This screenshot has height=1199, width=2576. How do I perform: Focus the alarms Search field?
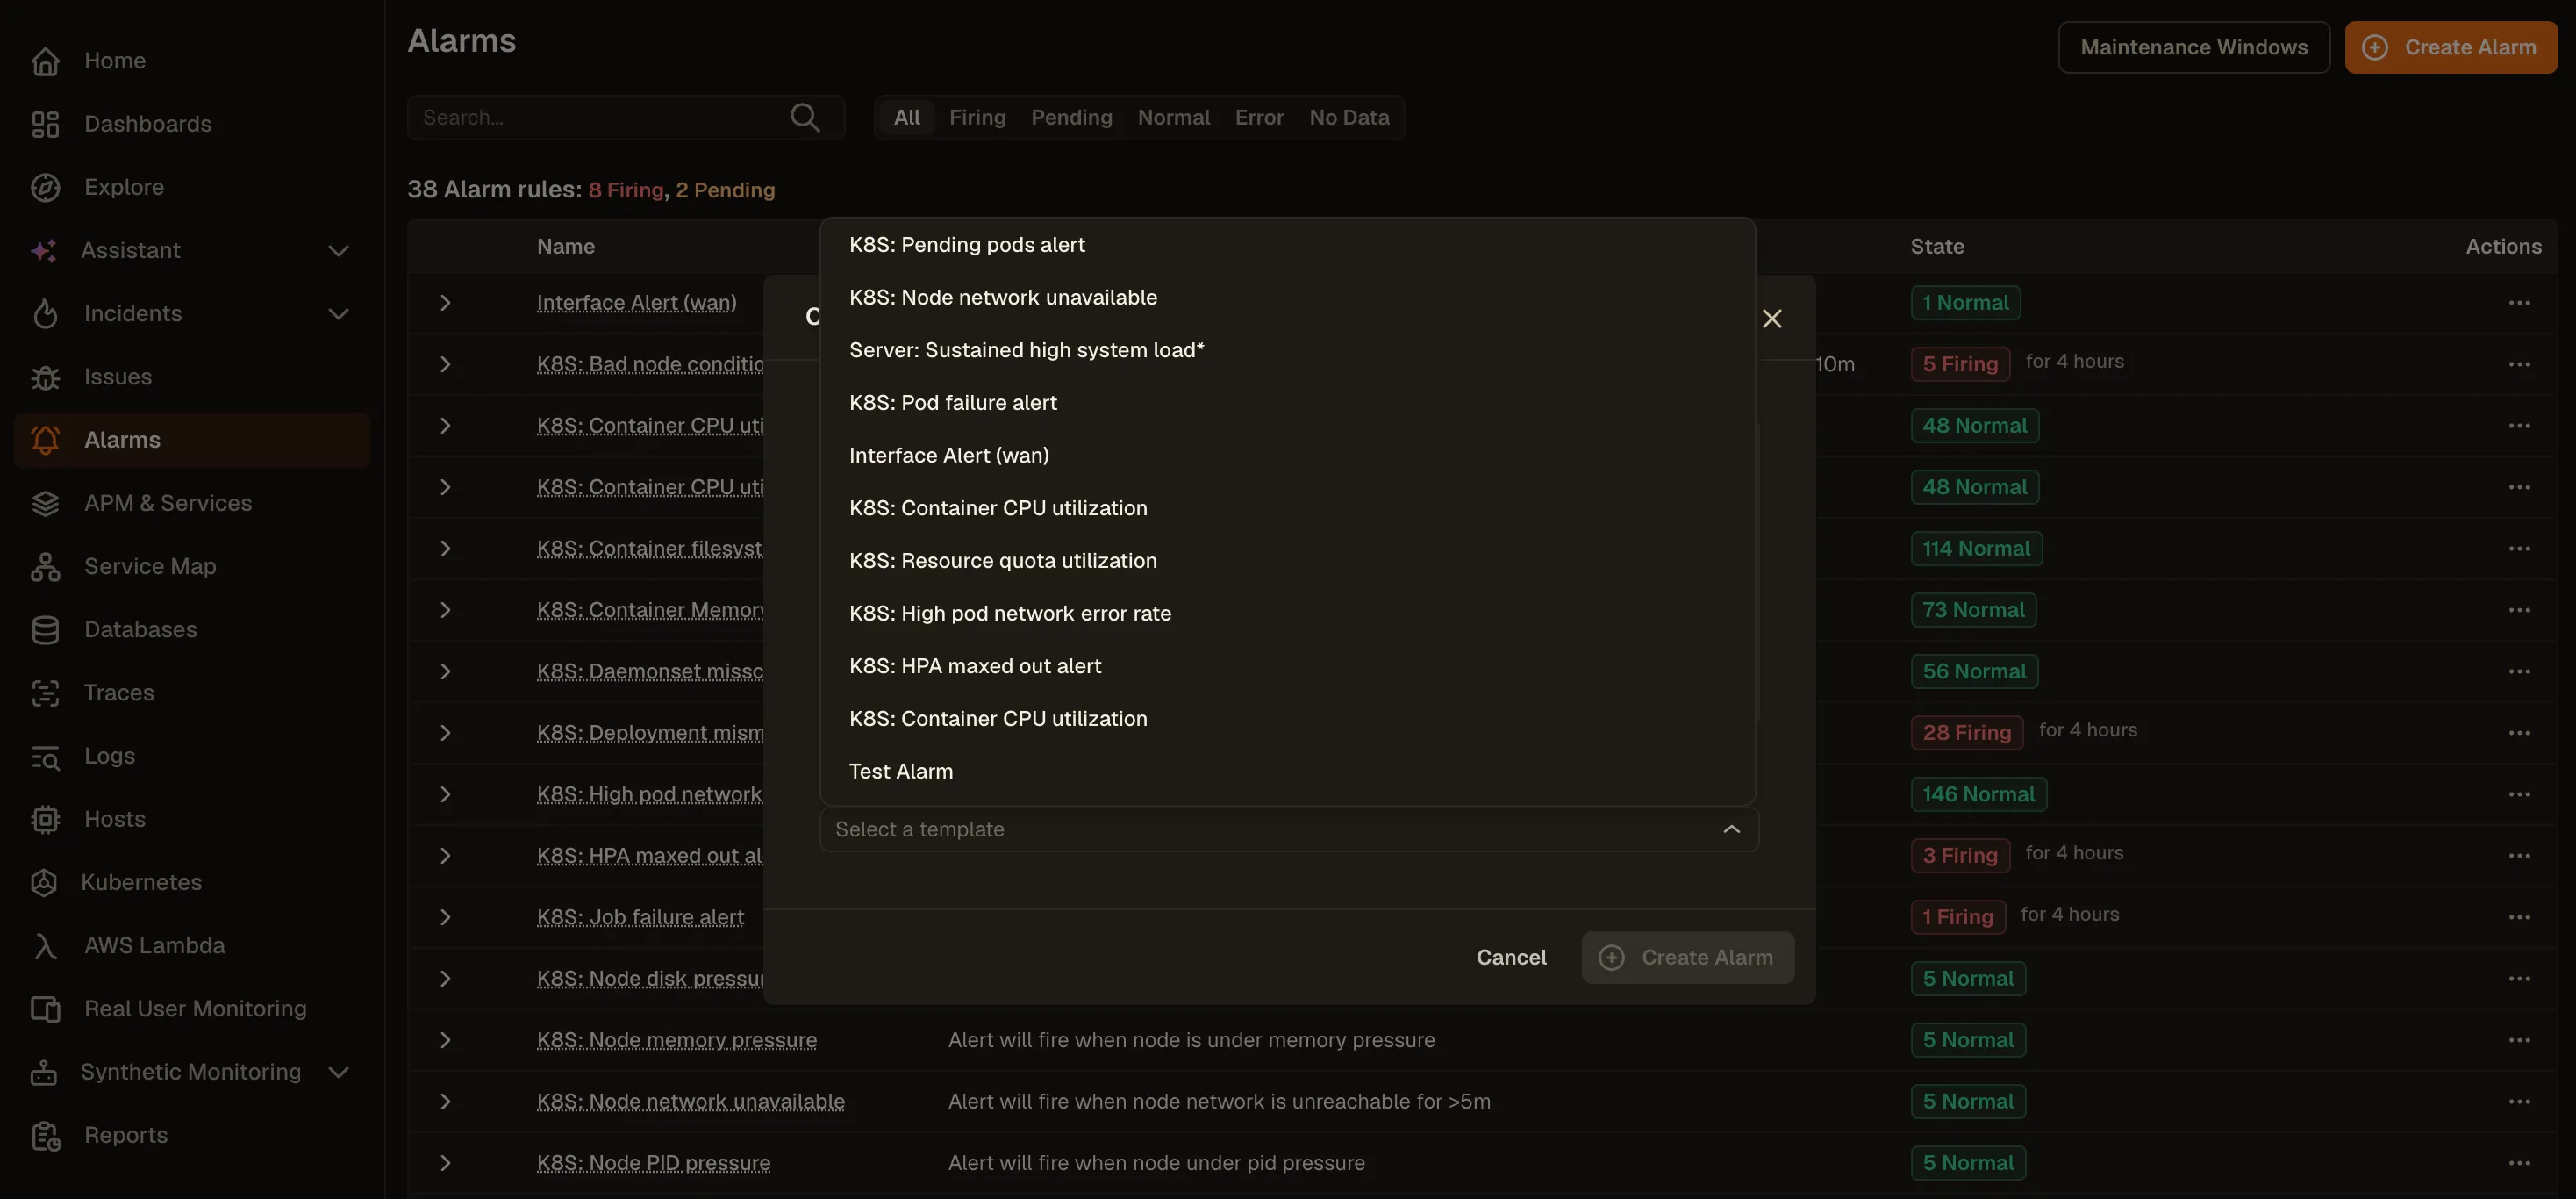click(x=626, y=117)
